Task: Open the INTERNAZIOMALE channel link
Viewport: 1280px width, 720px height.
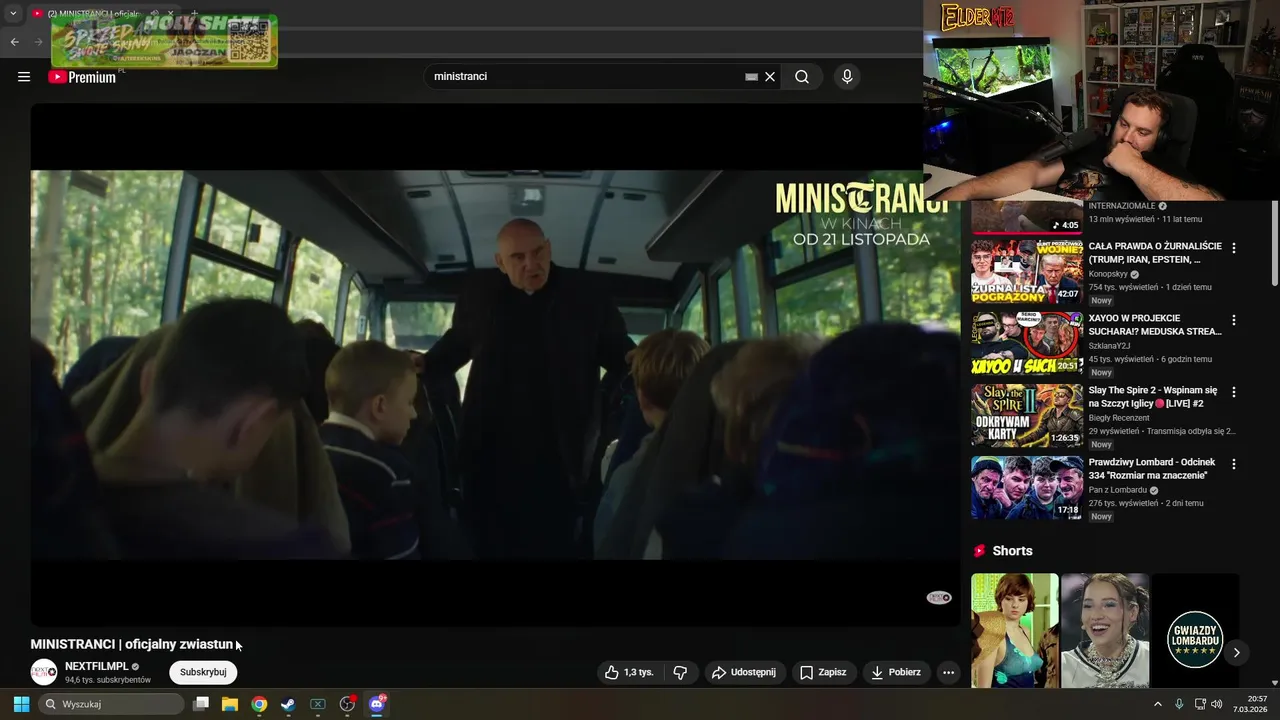Action: tap(1122, 206)
